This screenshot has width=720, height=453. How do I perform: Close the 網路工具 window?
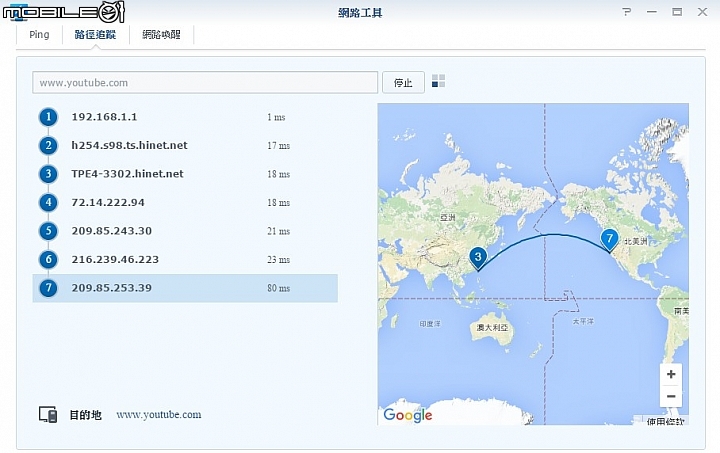[702, 12]
